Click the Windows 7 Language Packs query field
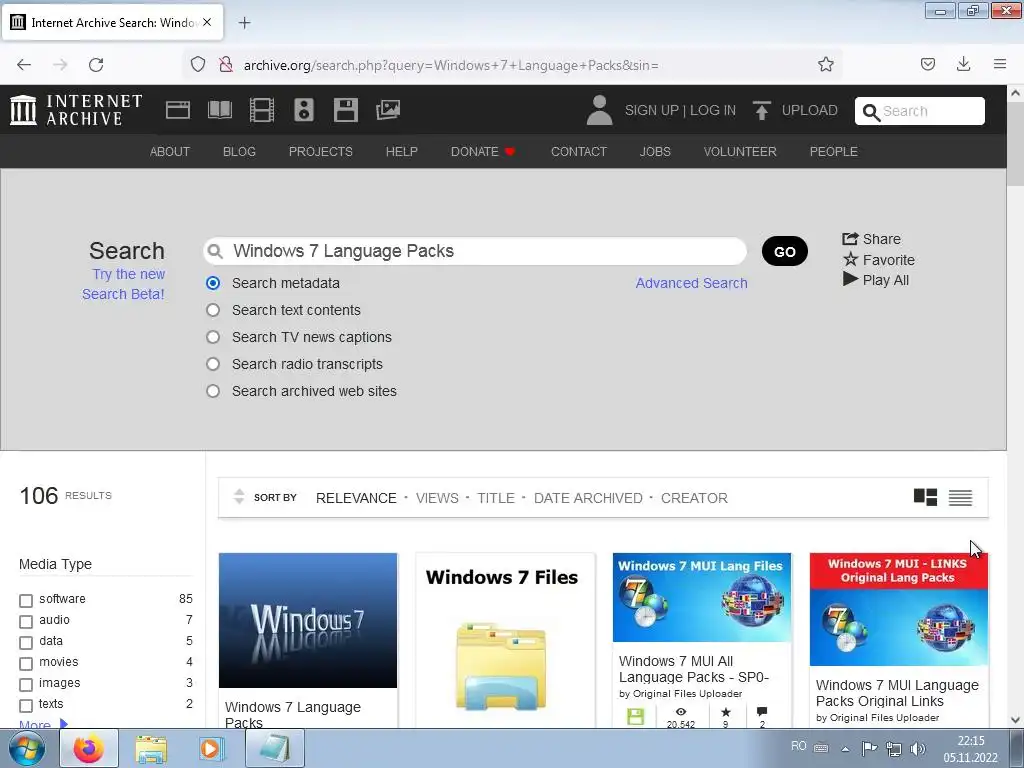 pyautogui.click(x=475, y=251)
